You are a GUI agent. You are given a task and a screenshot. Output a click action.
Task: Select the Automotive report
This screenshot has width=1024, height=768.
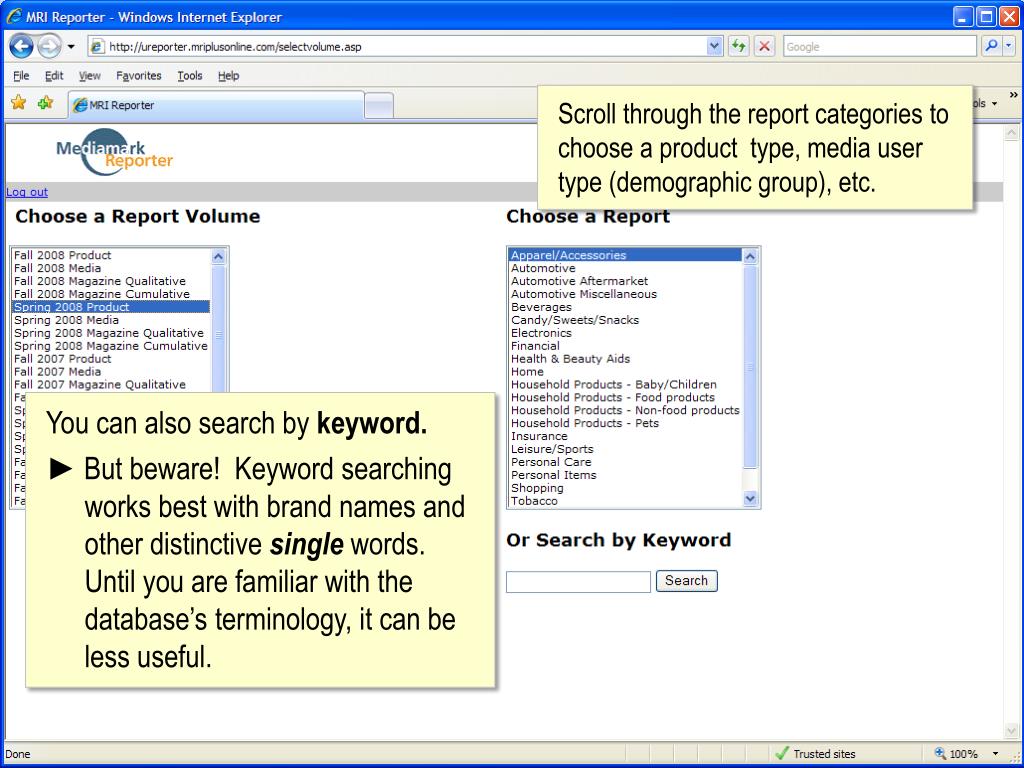pos(626,268)
